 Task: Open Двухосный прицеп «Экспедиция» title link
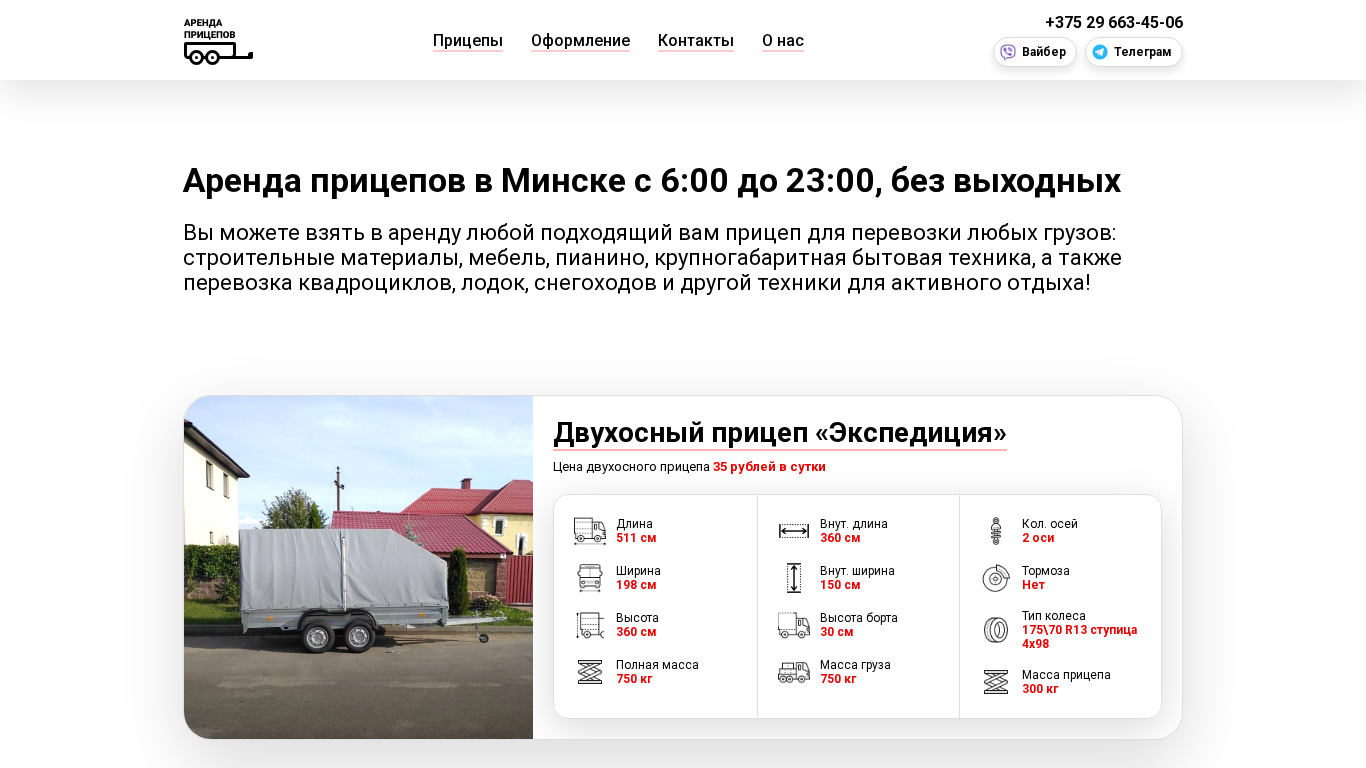click(780, 433)
